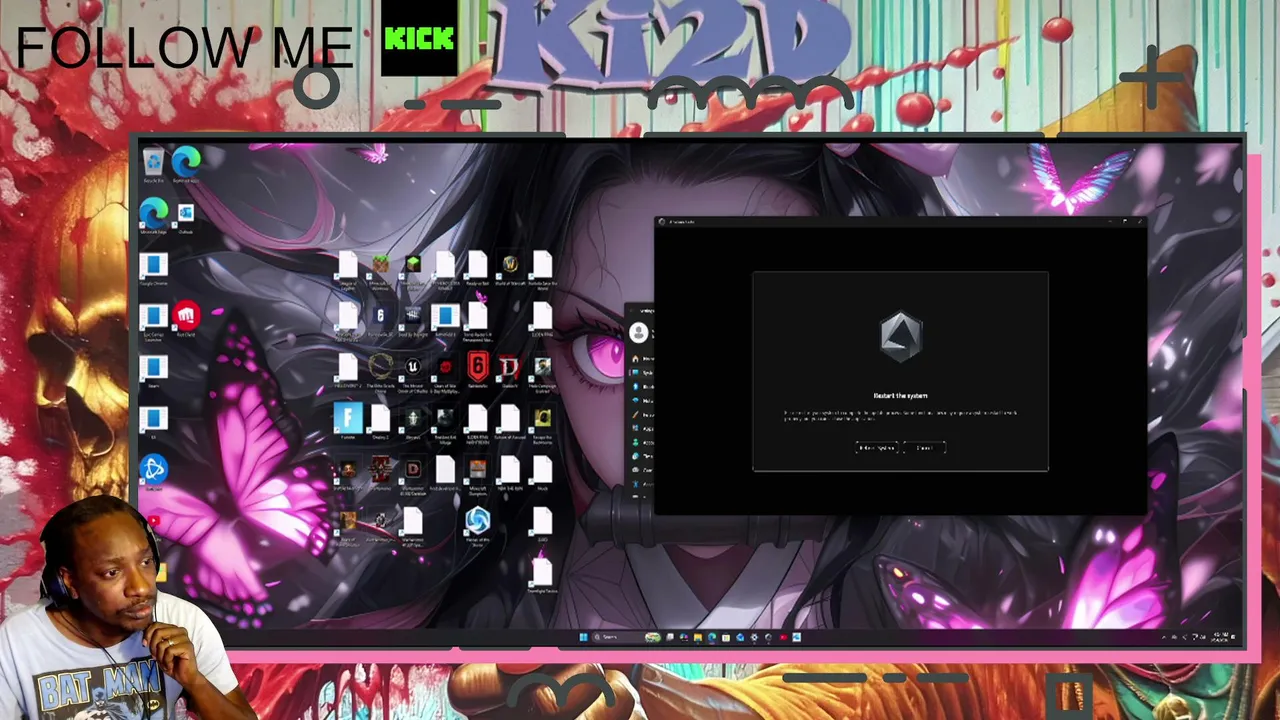Open the Dead by Daylight shortcut
This screenshot has width=1280, height=720.
[412, 320]
